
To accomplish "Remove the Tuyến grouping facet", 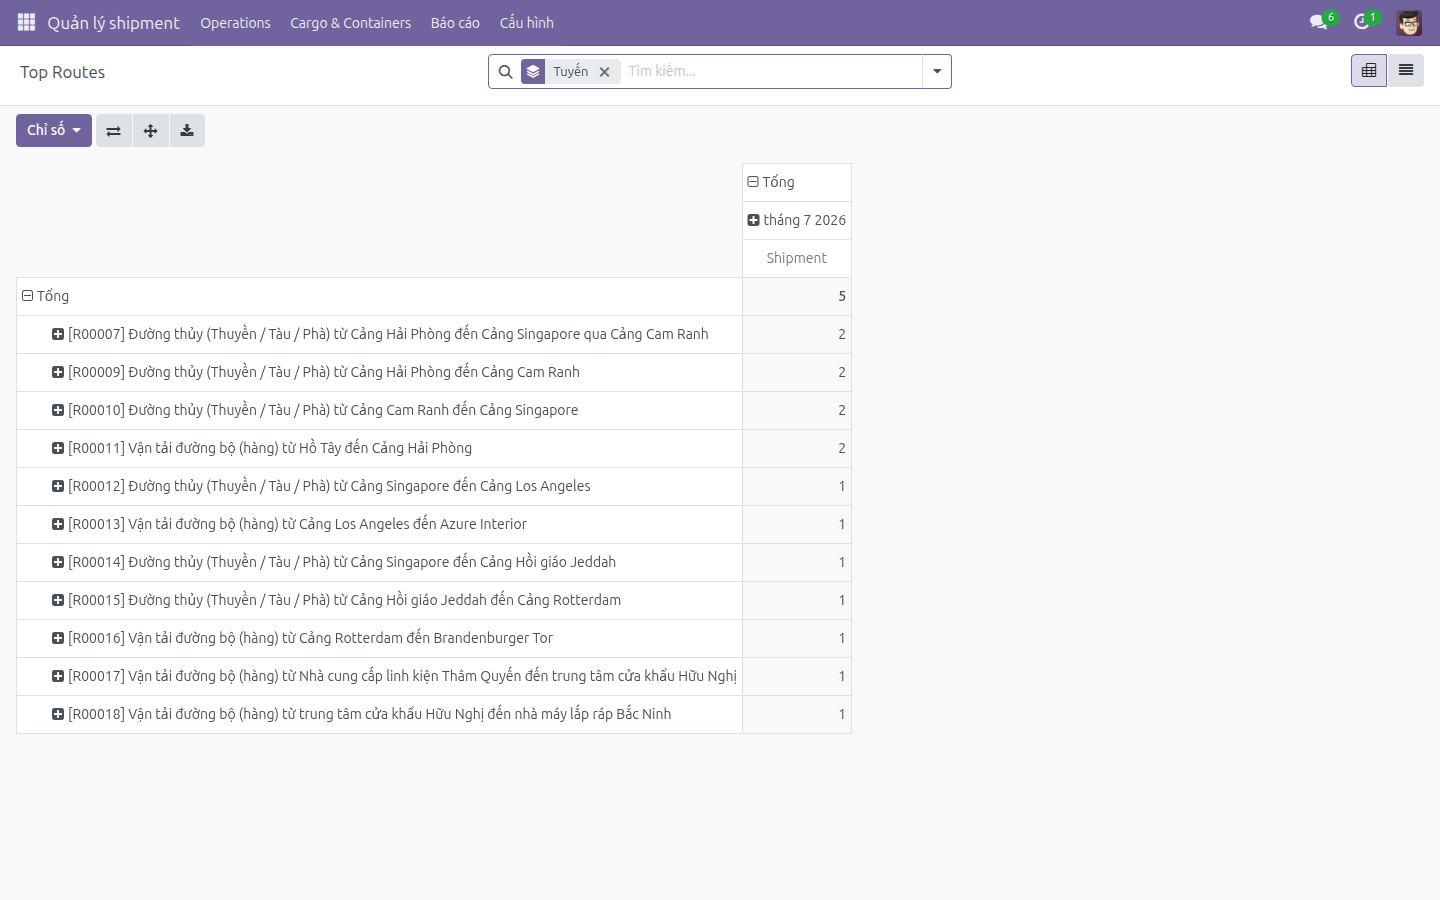I will 604,72.
